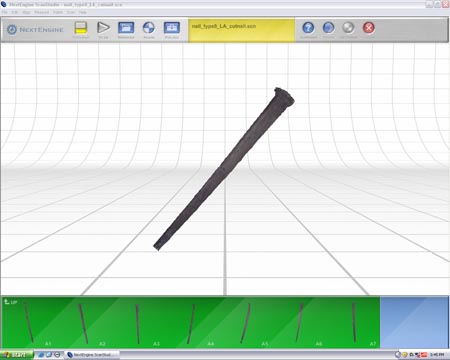Open the Polish tool icon
Screen dimensions: 450x360
click(x=172, y=28)
